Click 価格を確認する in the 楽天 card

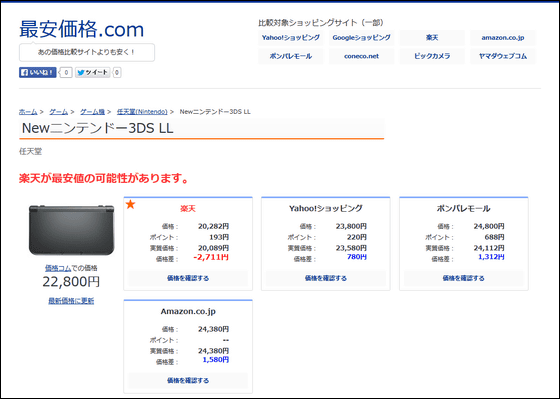pos(188,278)
